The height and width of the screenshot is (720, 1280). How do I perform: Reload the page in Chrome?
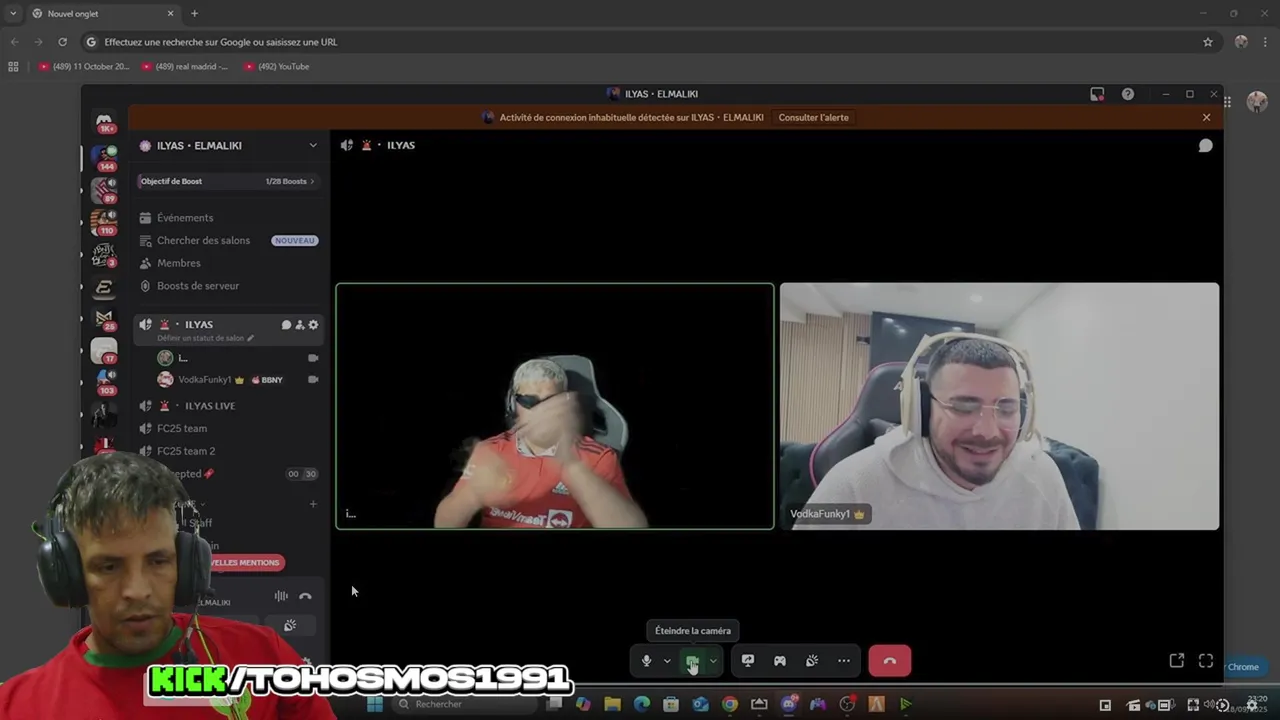coord(62,42)
